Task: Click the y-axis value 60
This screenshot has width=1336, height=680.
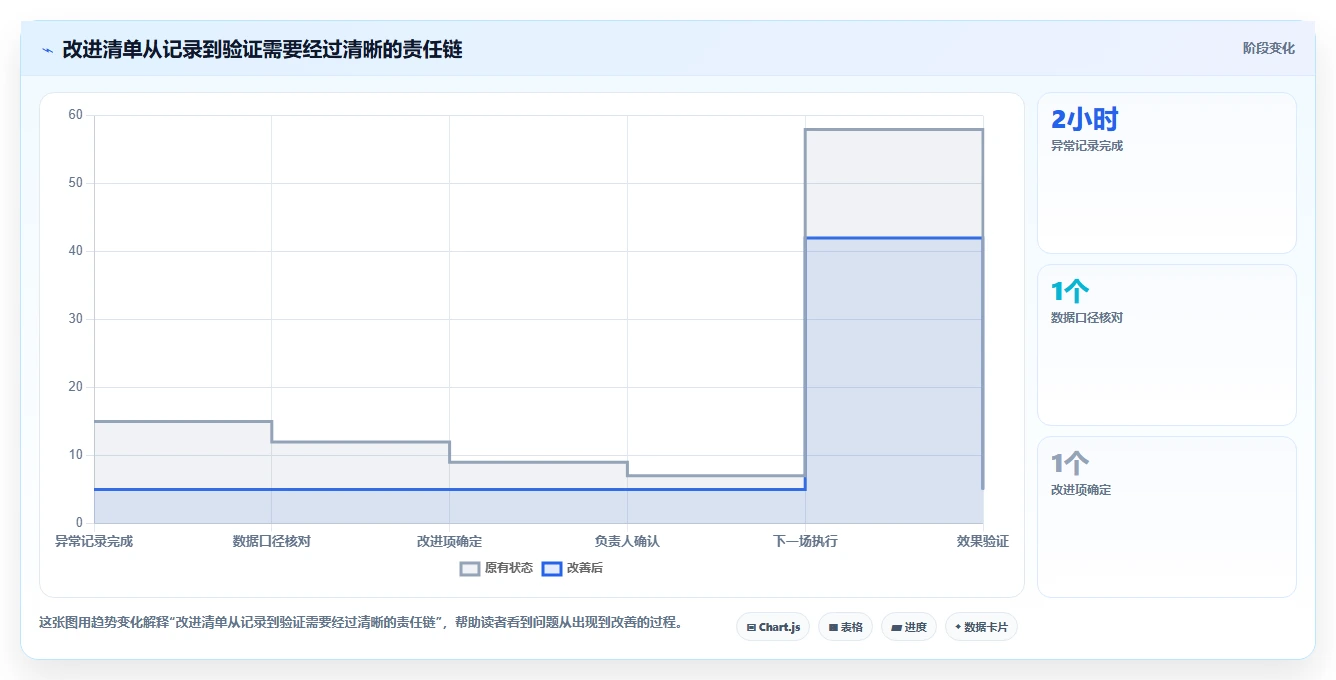Action: pos(75,115)
